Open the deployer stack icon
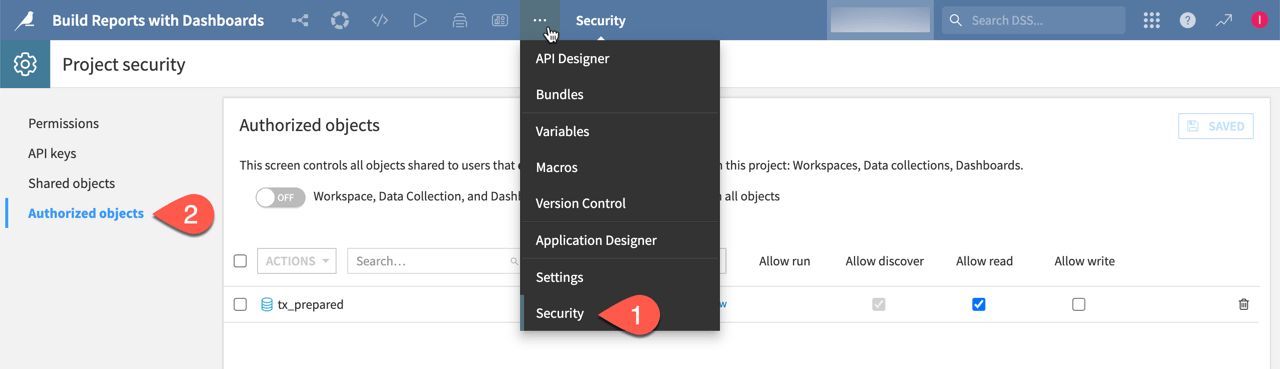 click(460, 20)
